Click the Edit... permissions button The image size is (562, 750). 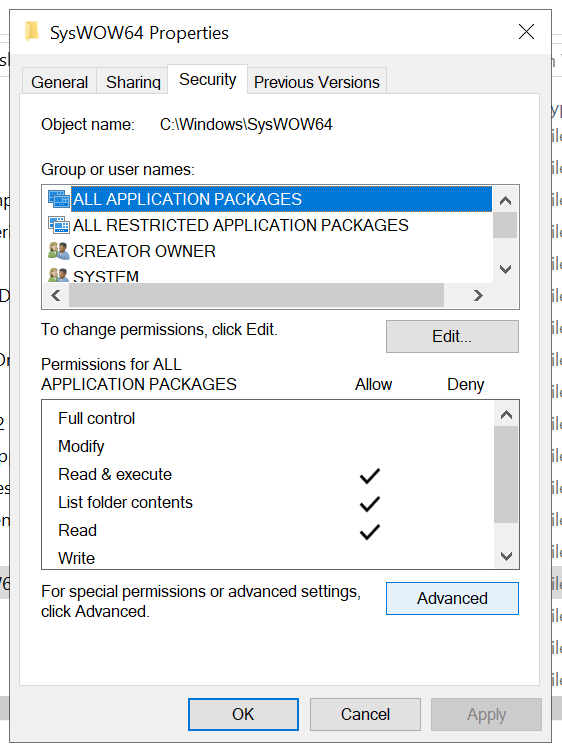point(452,336)
